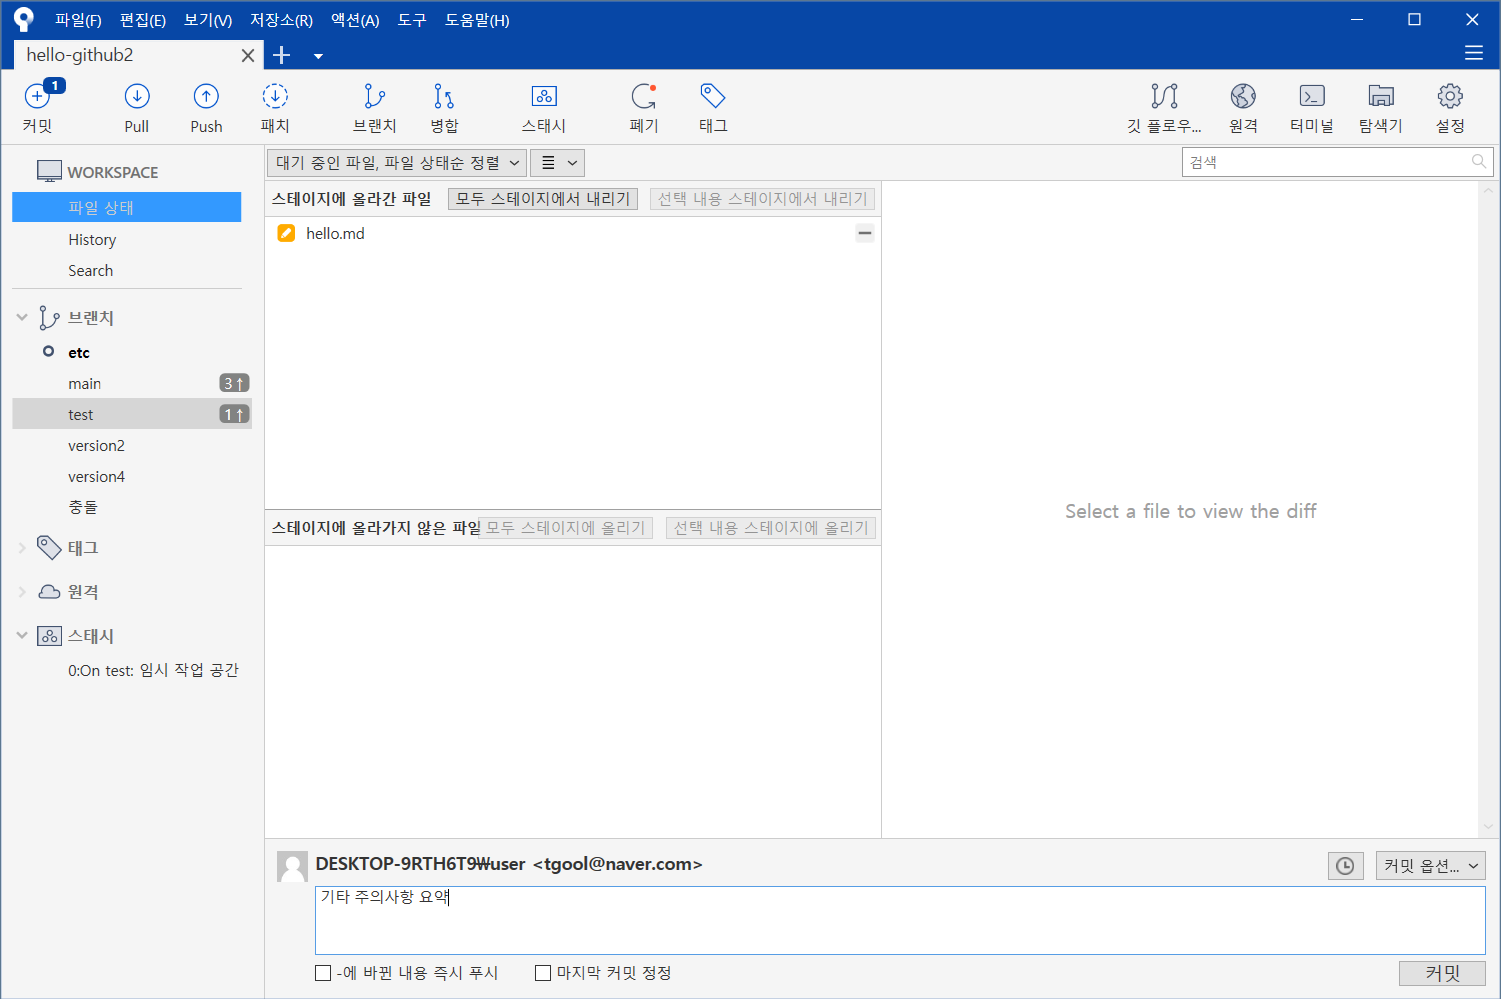The width and height of the screenshot is (1501, 1000).
Task: Click the search magnifier icon
Action: tap(1479, 161)
